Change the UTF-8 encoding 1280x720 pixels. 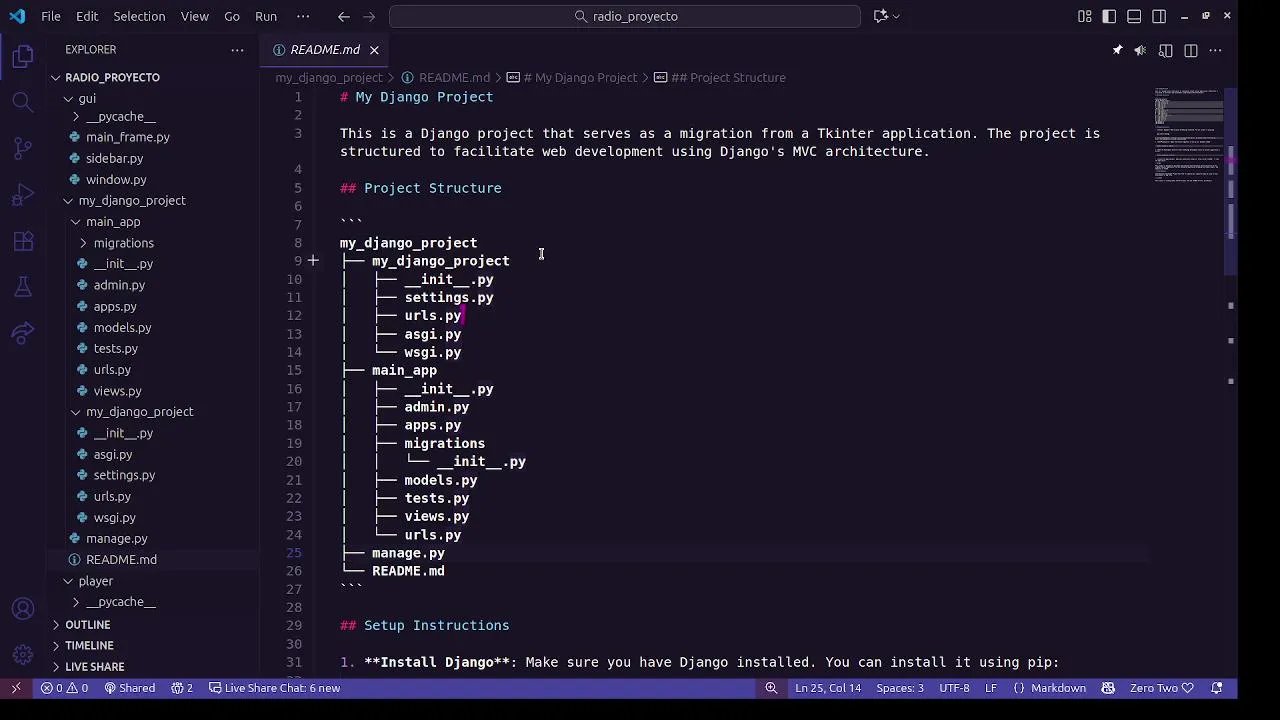click(954, 688)
